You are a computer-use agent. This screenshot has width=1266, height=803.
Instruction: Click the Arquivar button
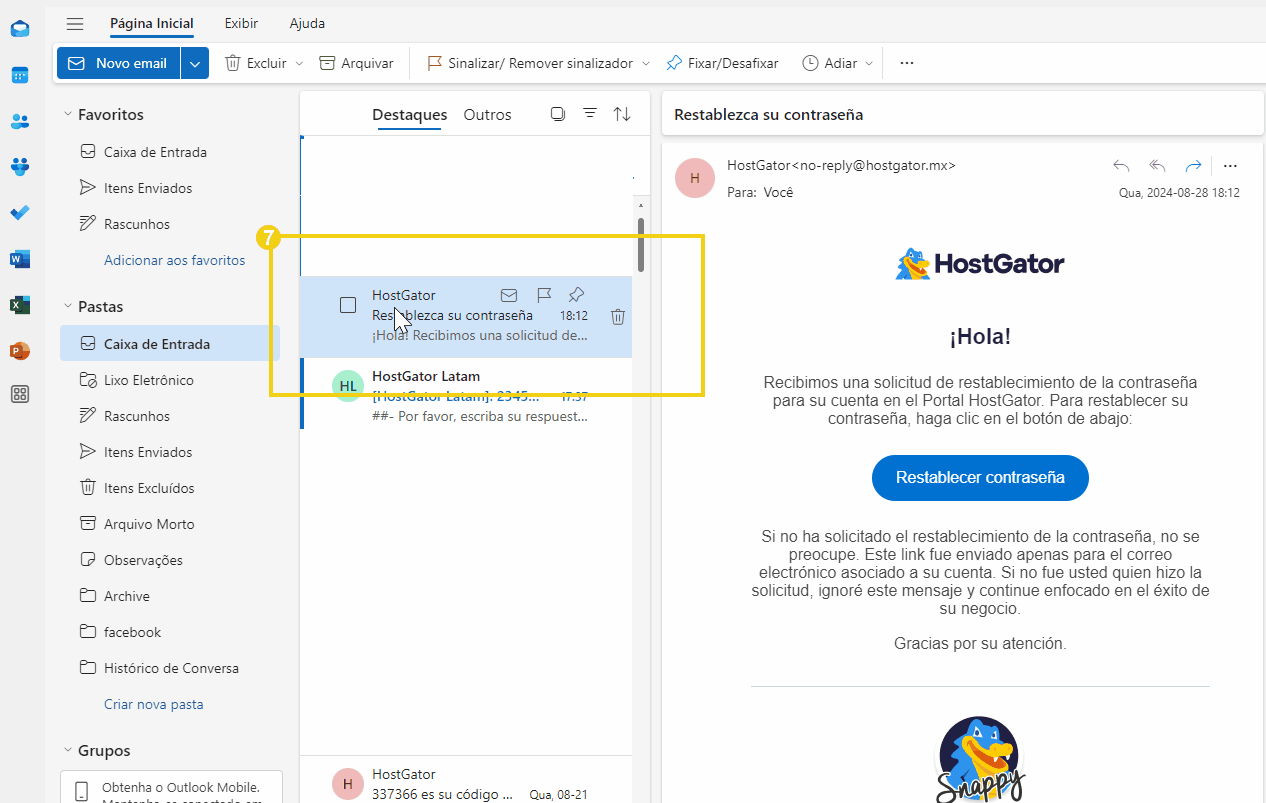(x=357, y=63)
